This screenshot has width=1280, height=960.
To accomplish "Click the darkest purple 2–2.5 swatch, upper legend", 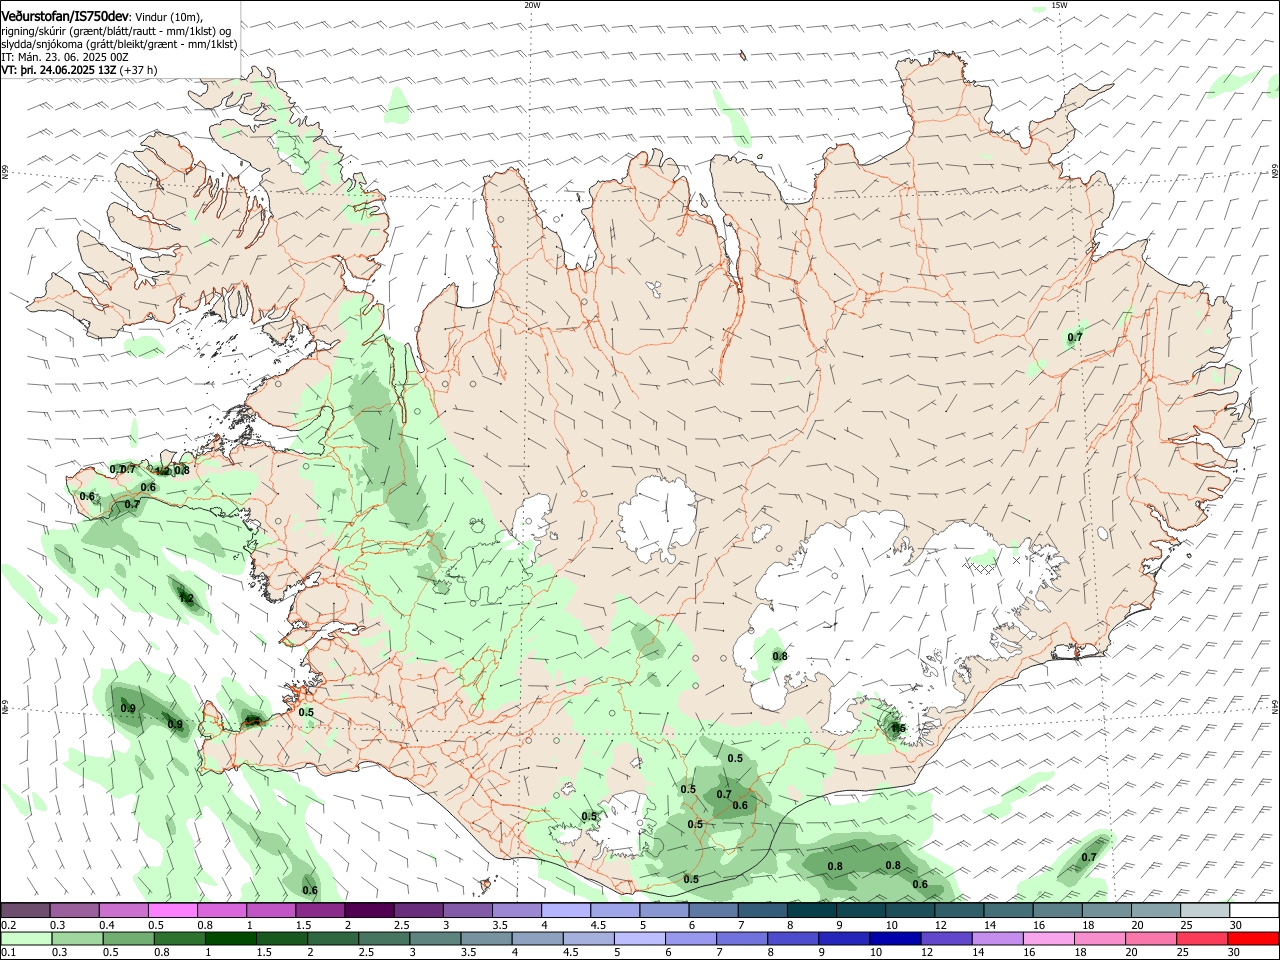I will click(368, 910).
